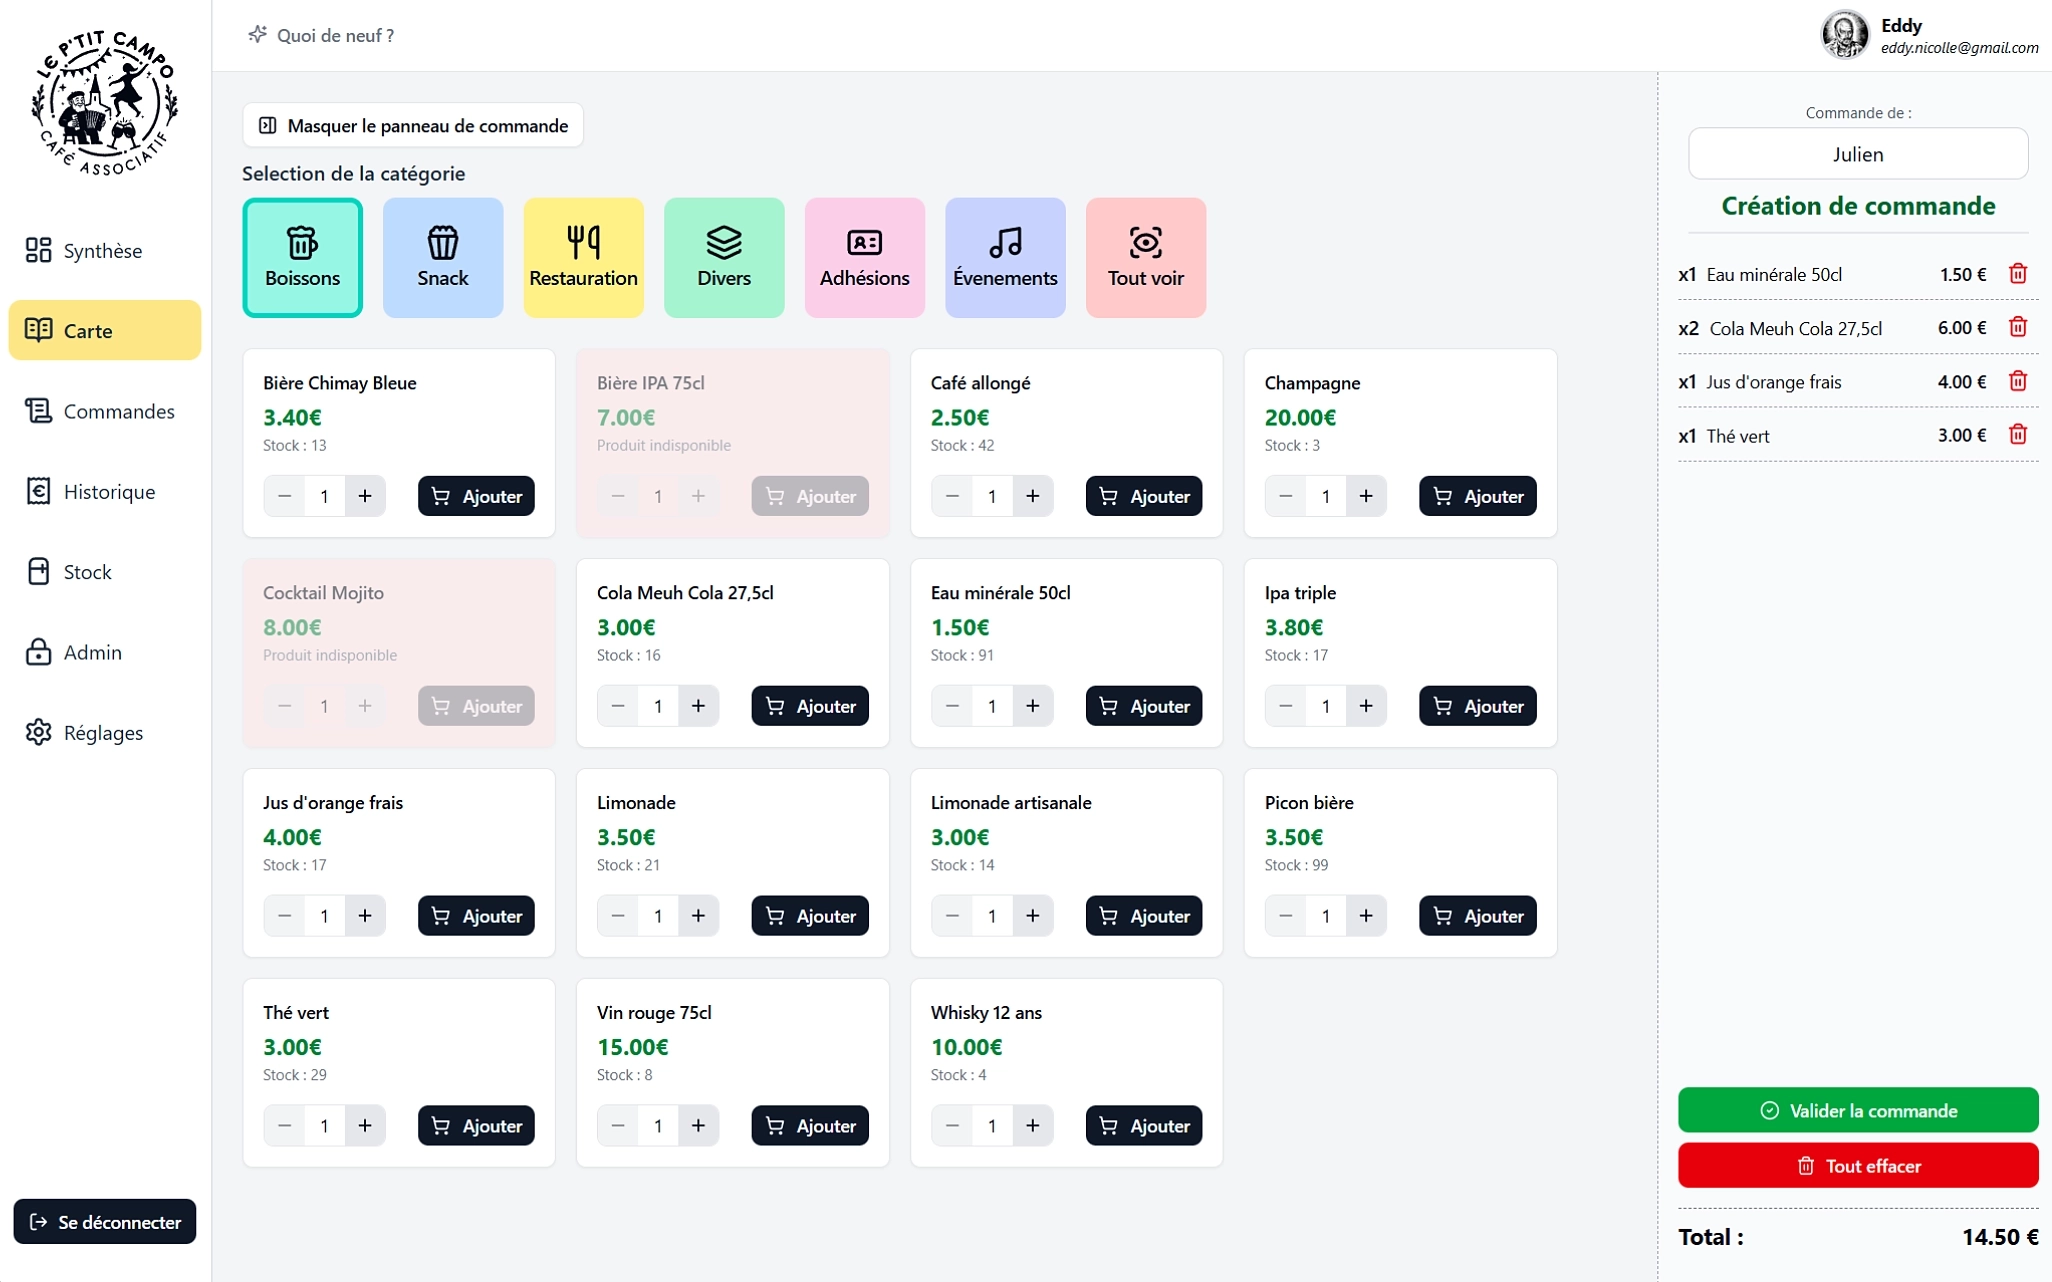The height and width of the screenshot is (1282, 2052).
Task: Choose the Snack category
Action: pyautogui.click(x=442, y=258)
